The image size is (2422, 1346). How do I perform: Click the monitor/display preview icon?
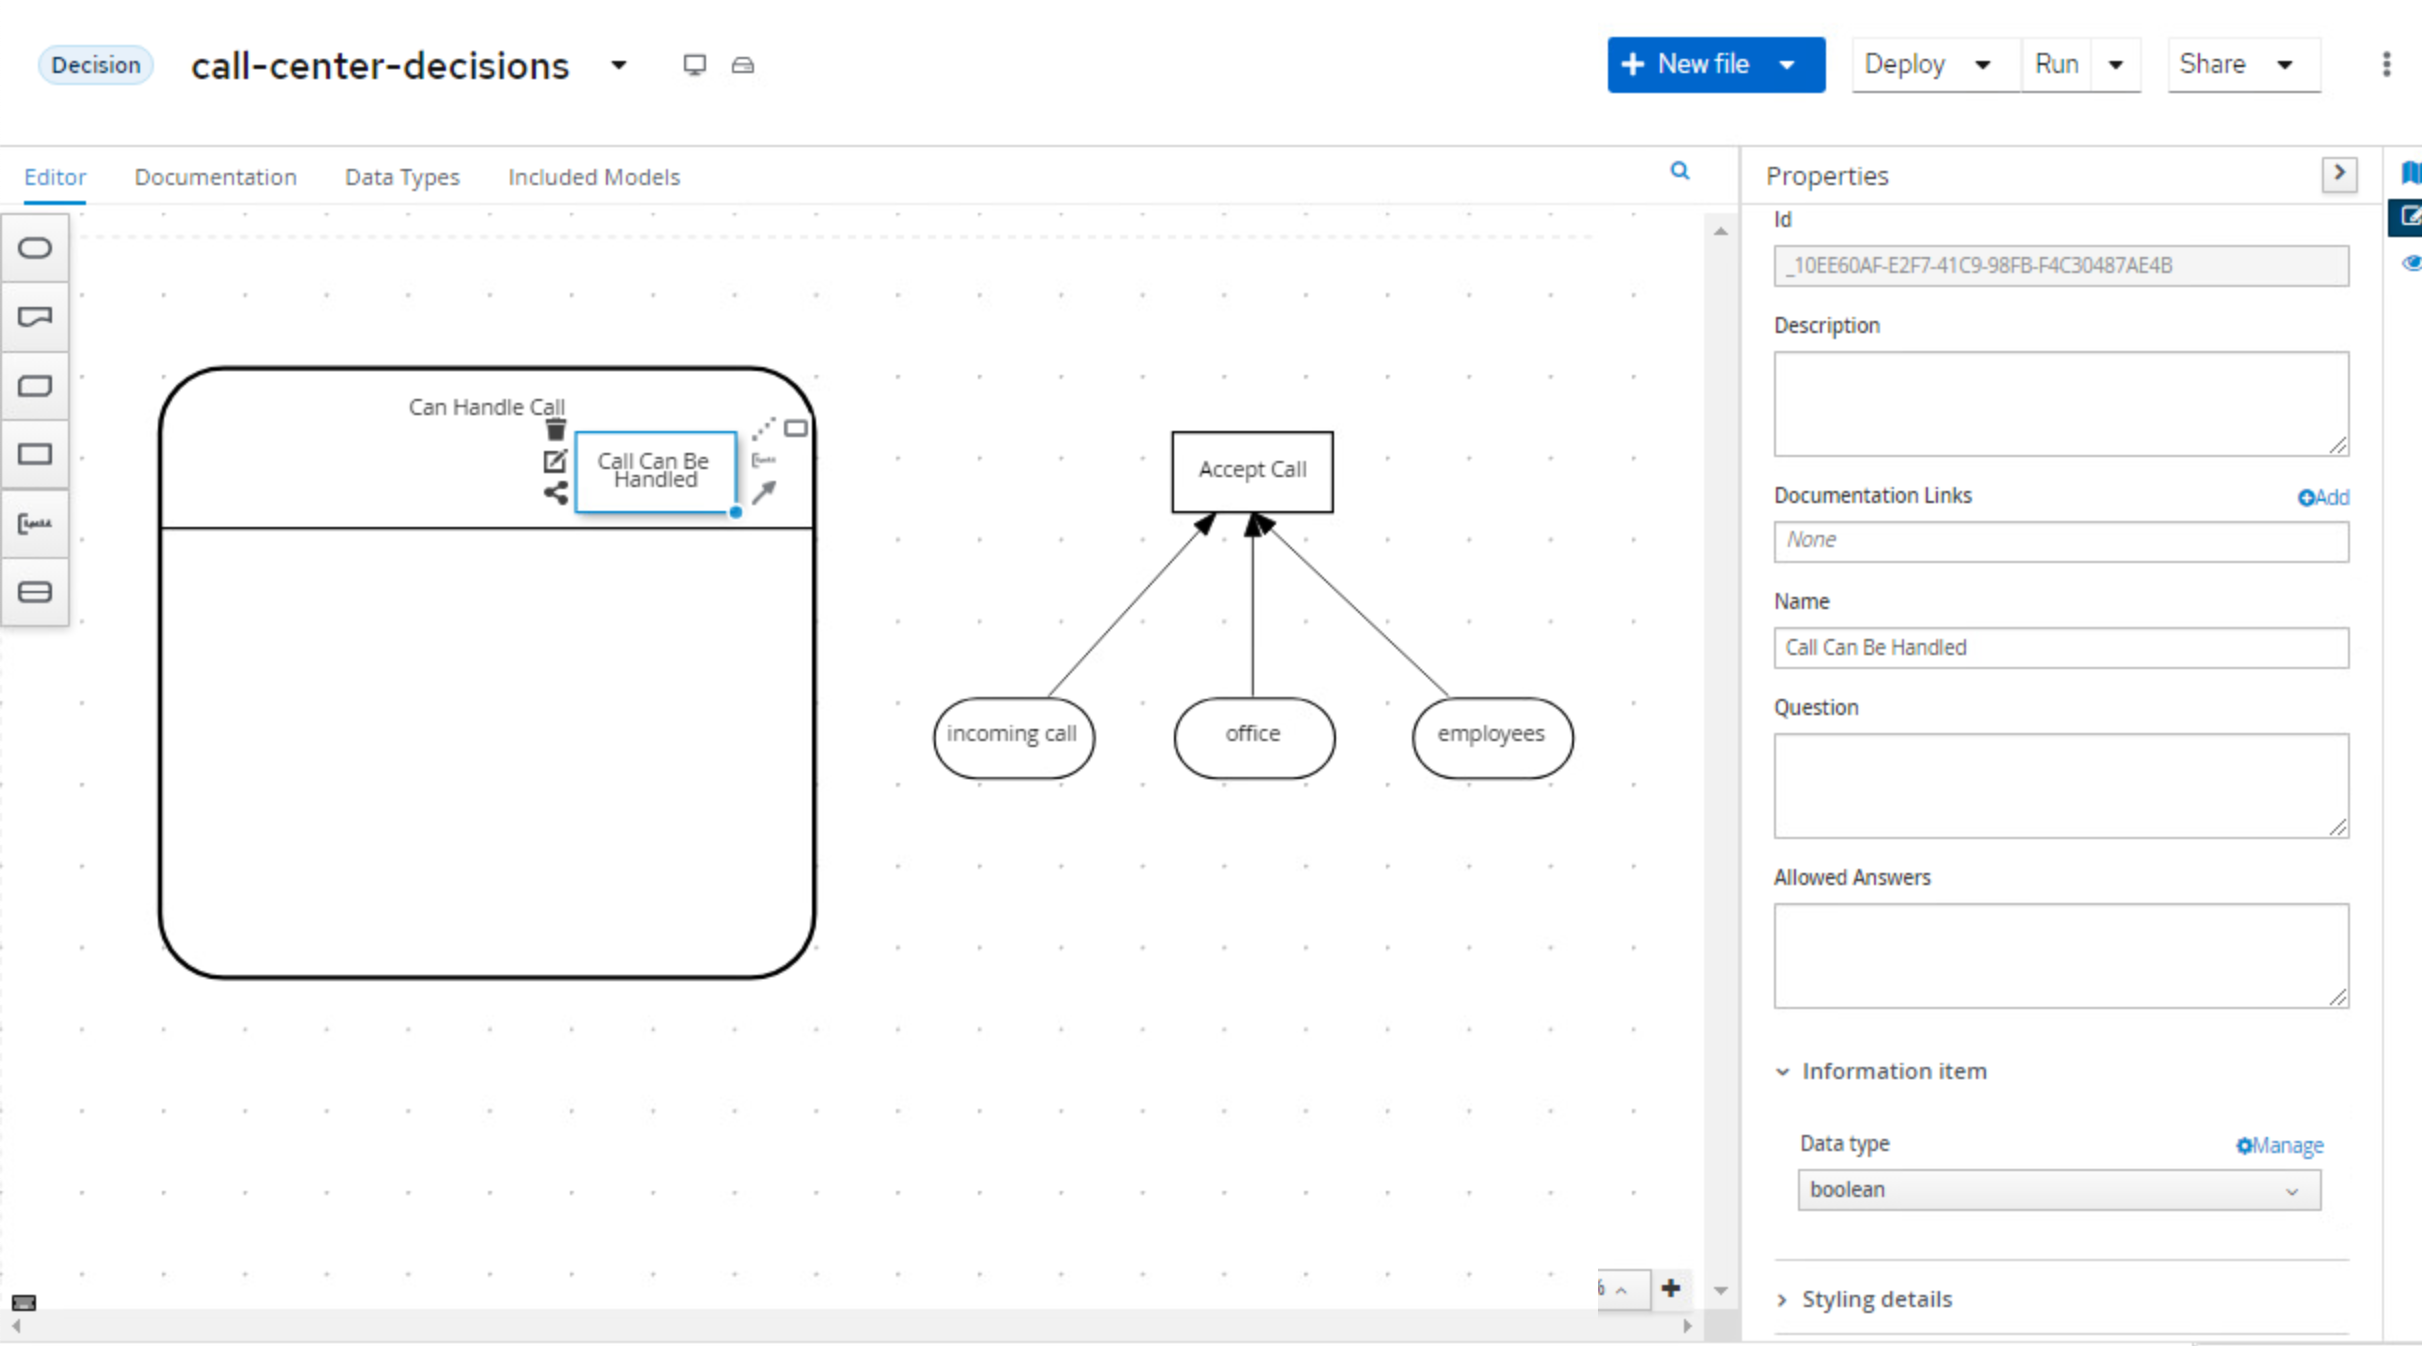[x=694, y=65]
